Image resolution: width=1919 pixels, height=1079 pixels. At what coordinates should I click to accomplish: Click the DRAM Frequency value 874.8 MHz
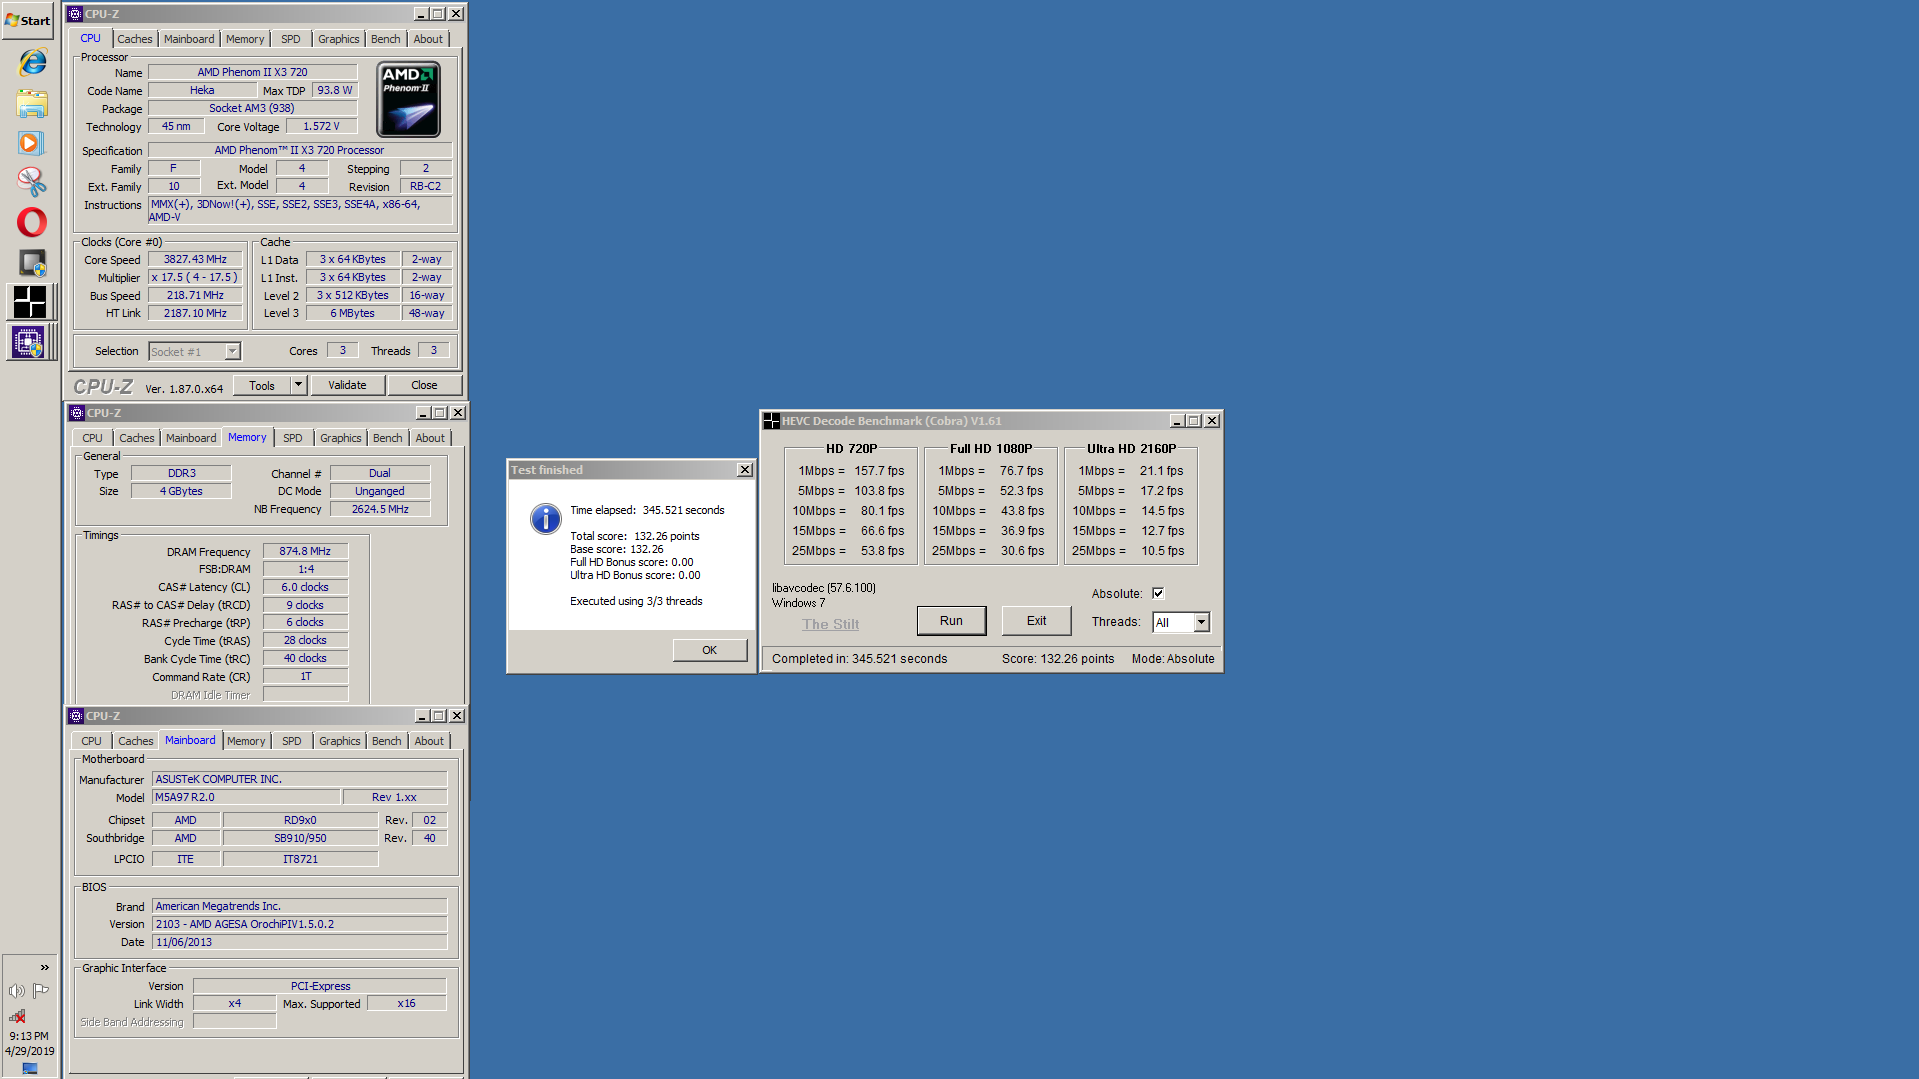[x=305, y=551]
